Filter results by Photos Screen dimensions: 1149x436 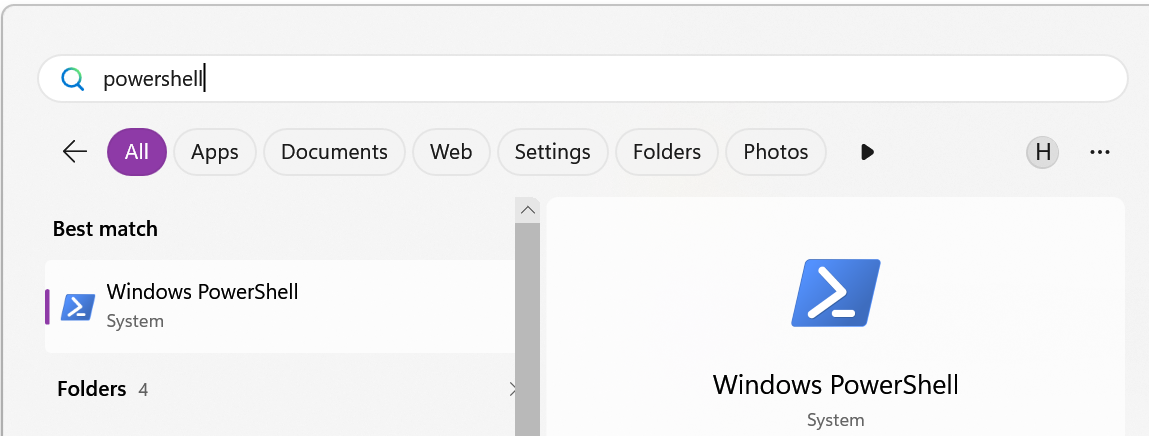775,152
